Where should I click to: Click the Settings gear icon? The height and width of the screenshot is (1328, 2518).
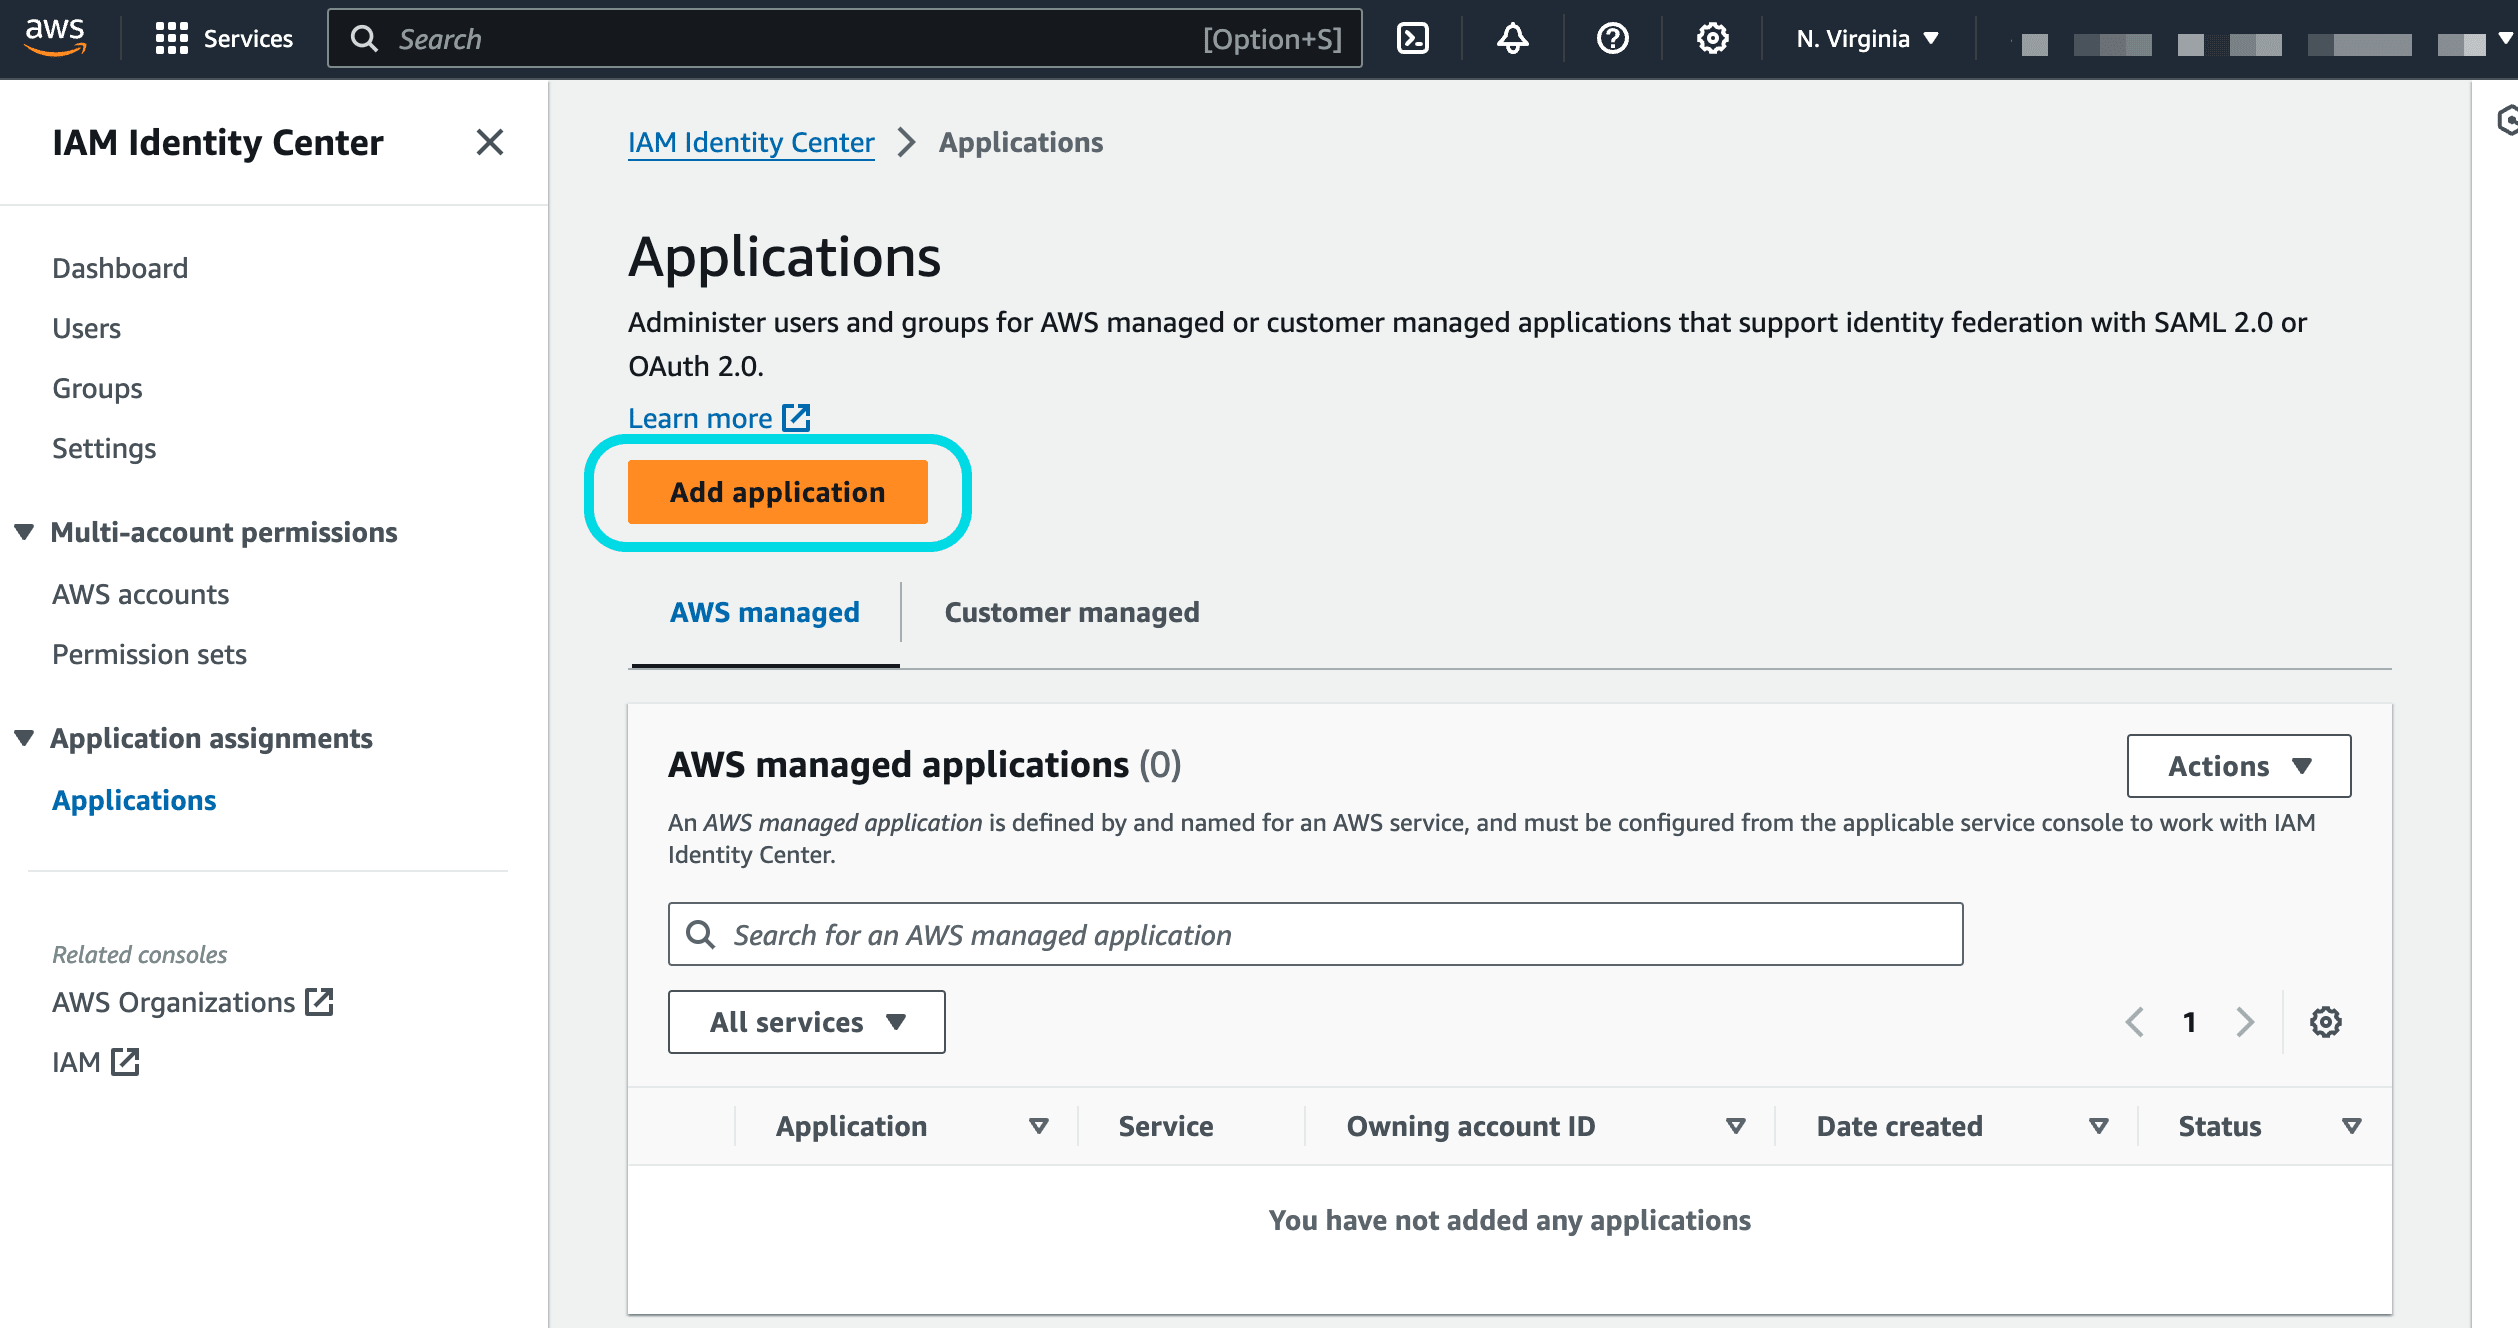pyautogui.click(x=1712, y=37)
